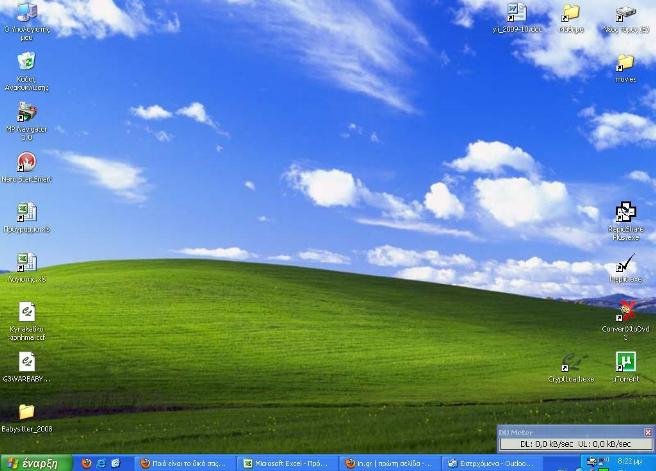Open the έναρξη Start menu button

(36, 463)
